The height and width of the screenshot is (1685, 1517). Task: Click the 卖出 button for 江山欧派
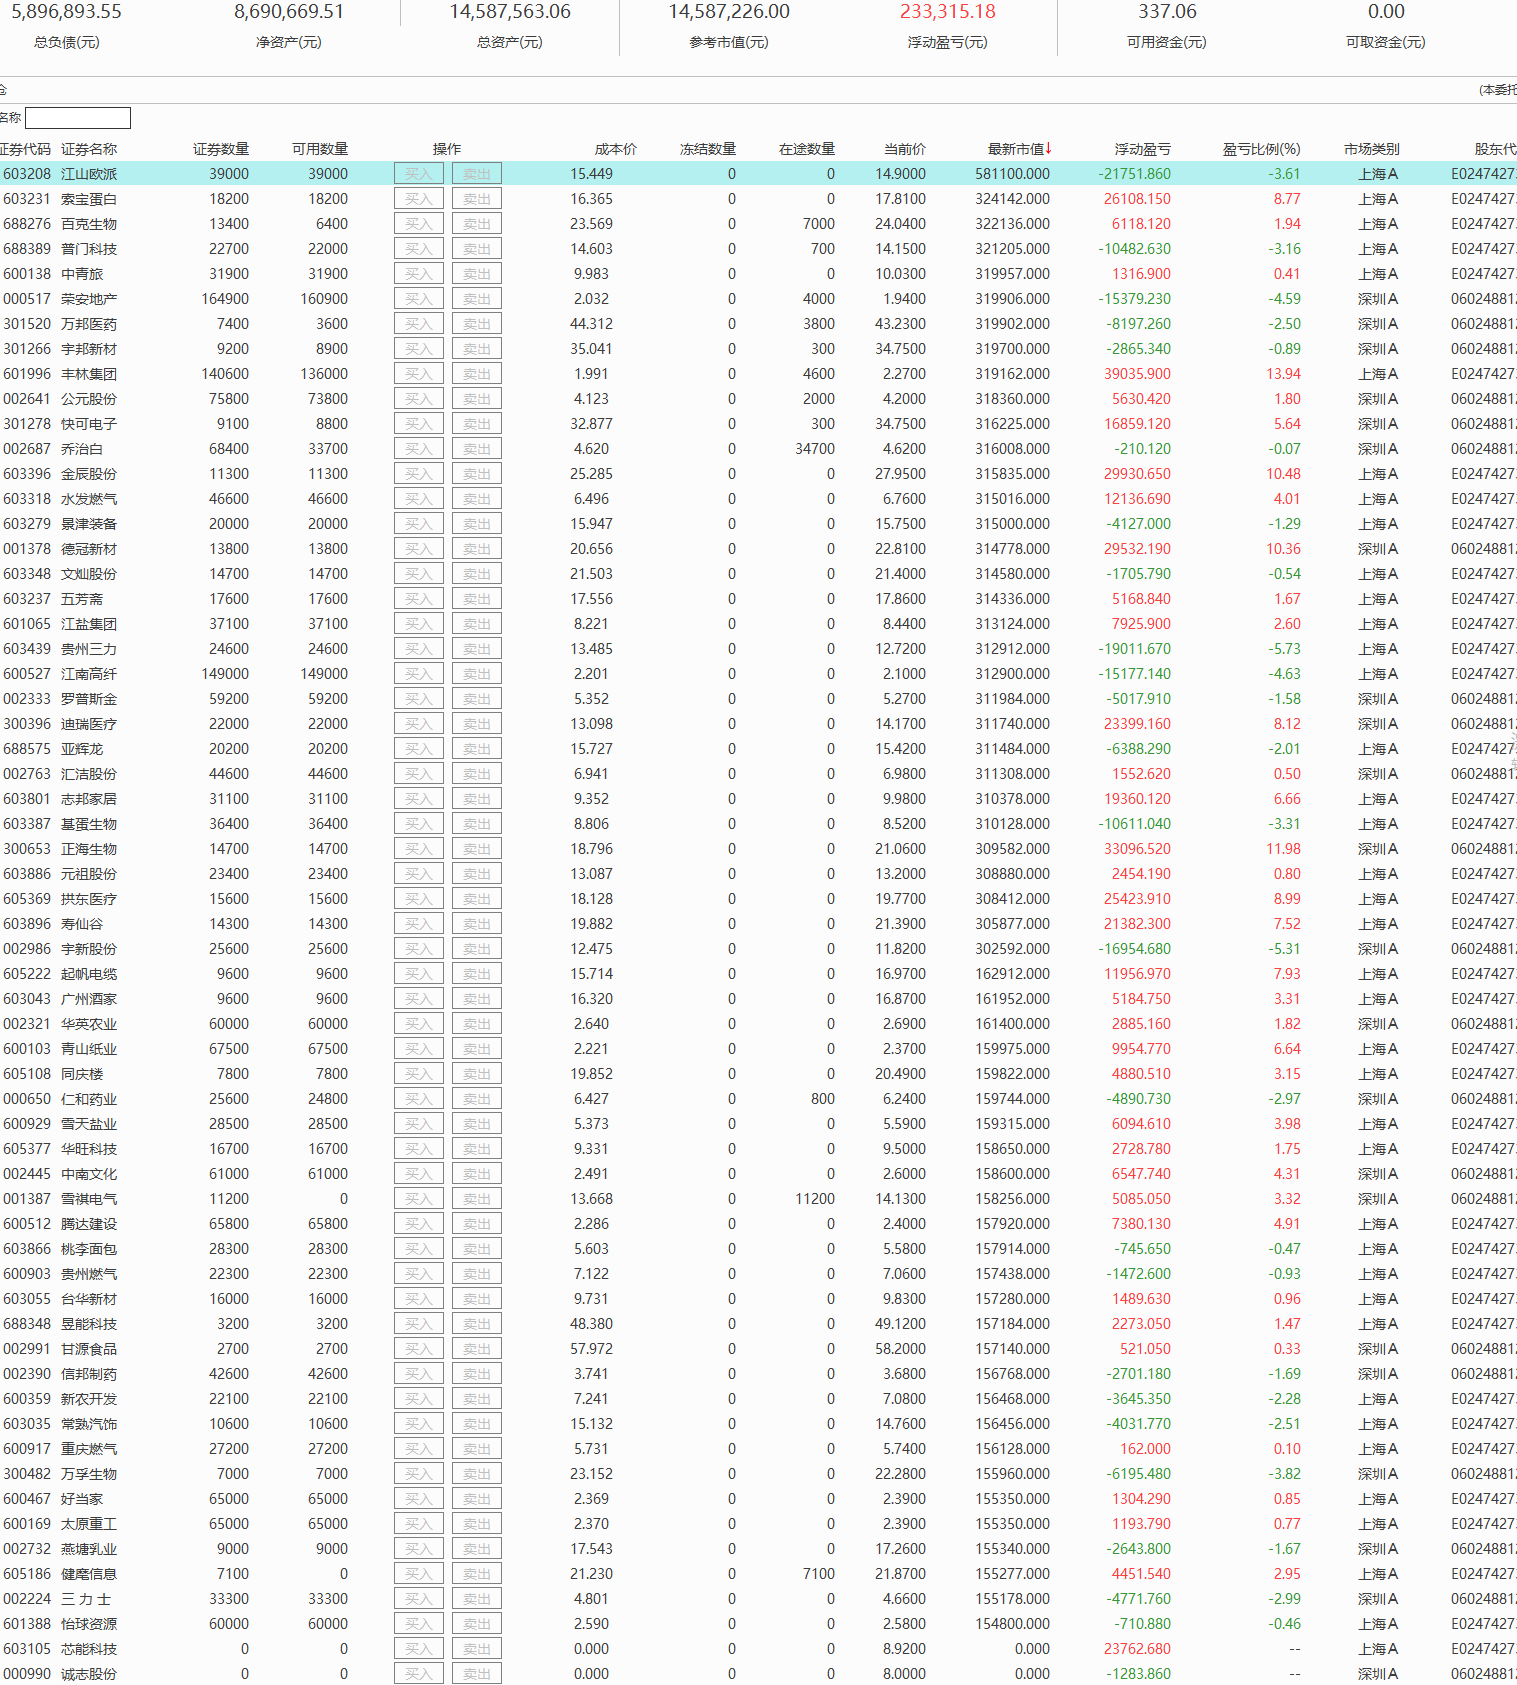point(477,174)
